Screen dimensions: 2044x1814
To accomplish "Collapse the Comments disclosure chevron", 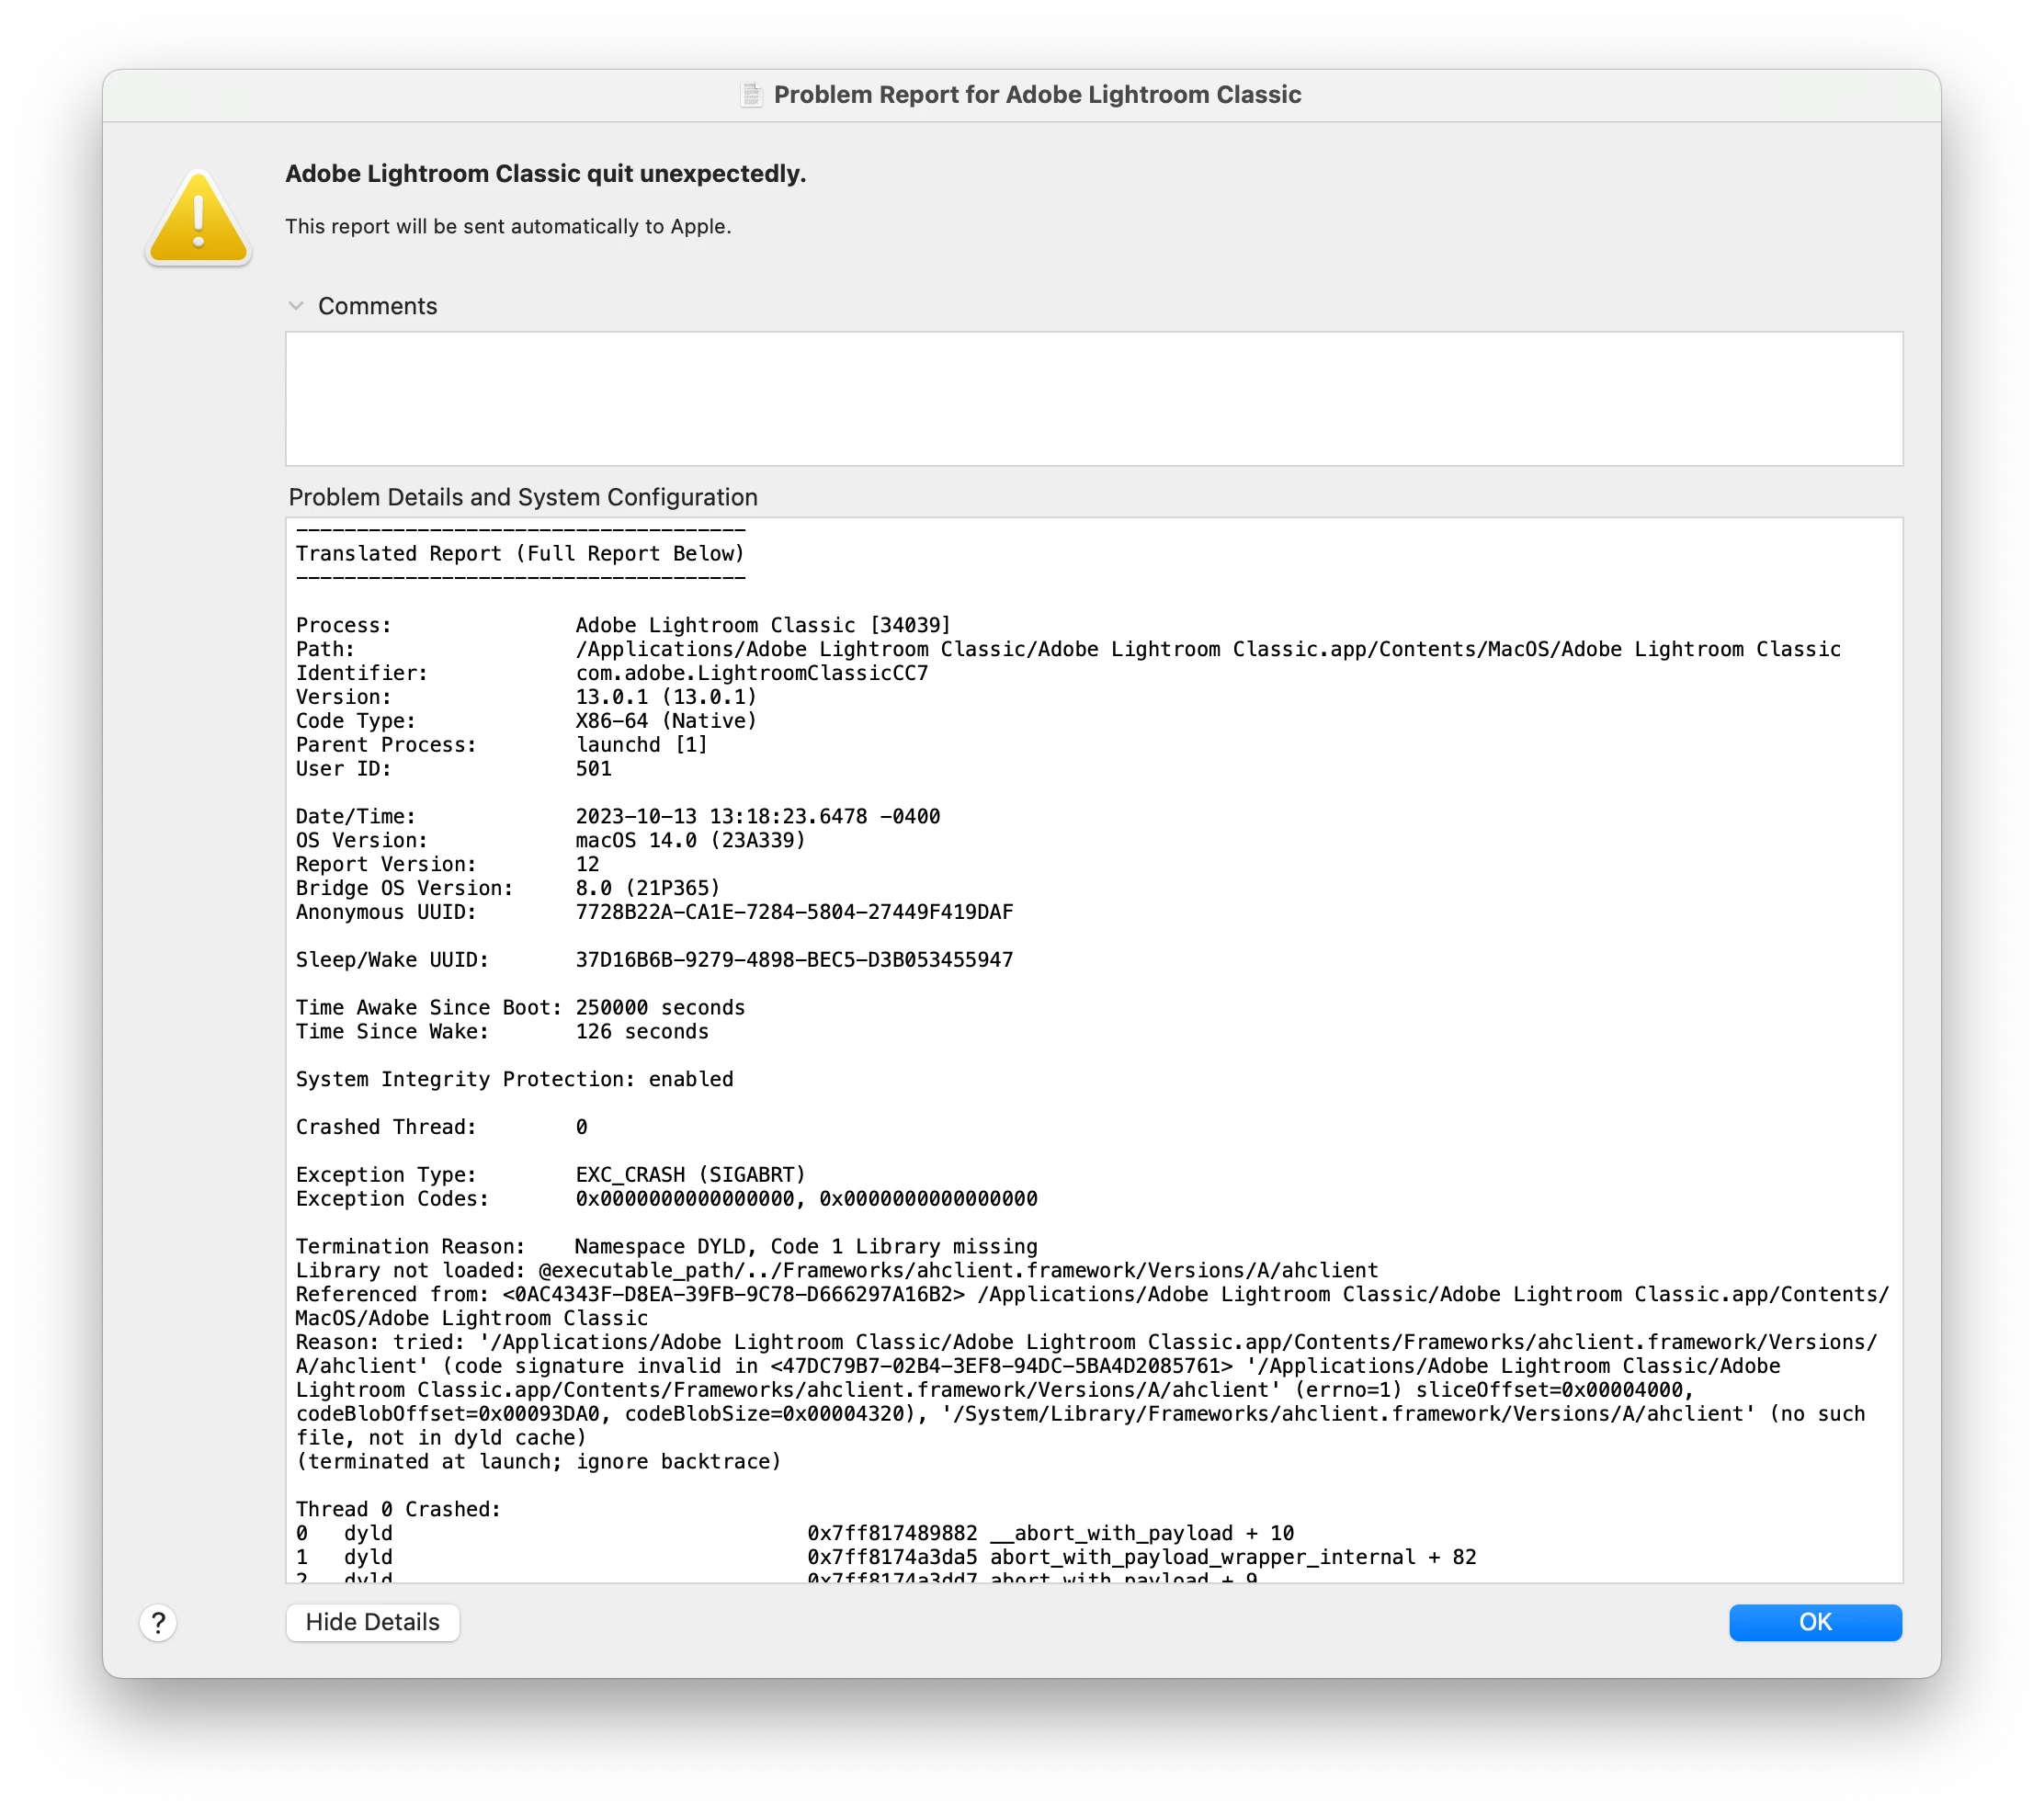I will pyautogui.click(x=296, y=306).
